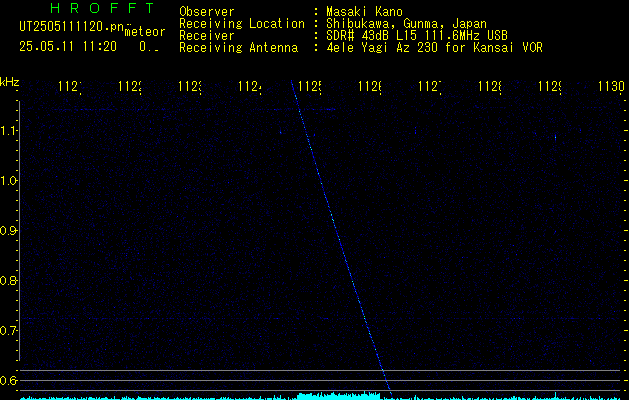Click the Receiver field label
Image resolution: width=629 pixels, height=400 pixels.
coord(207,36)
